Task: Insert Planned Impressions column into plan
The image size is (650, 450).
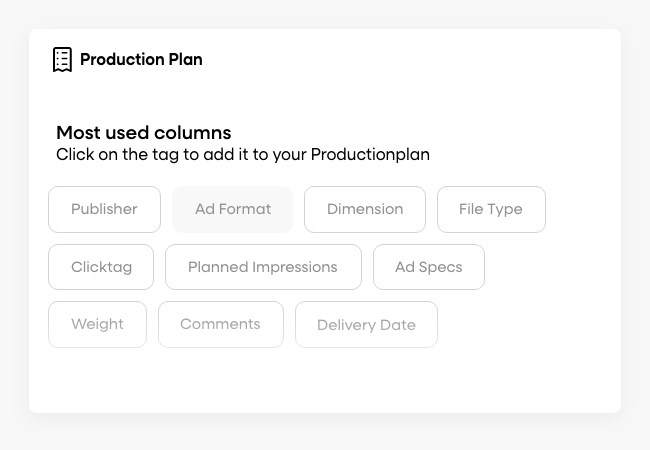Action: point(263,267)
